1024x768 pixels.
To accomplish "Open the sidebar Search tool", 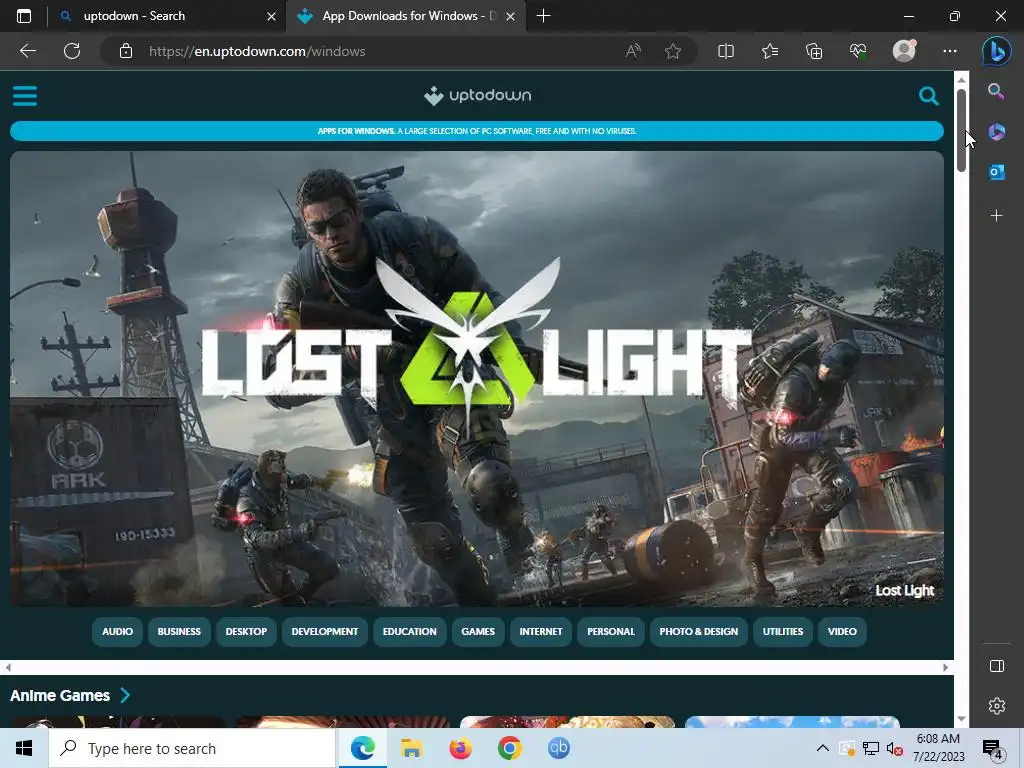I will [x=996, y=91].
